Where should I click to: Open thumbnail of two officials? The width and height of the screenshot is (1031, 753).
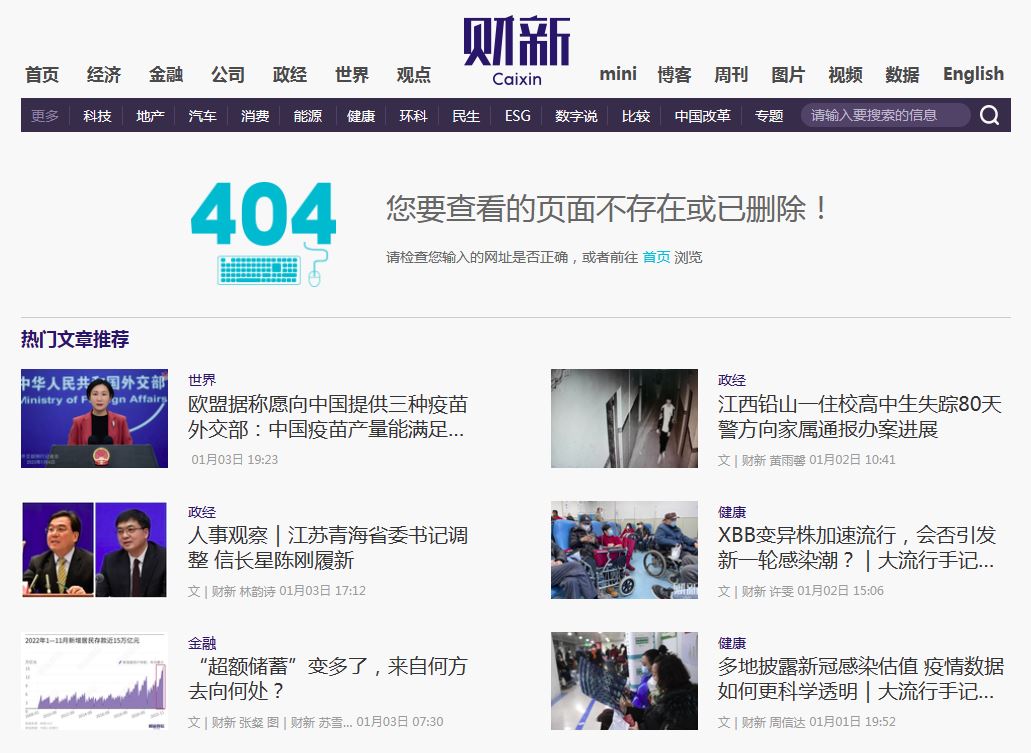[x=95, y=550]
